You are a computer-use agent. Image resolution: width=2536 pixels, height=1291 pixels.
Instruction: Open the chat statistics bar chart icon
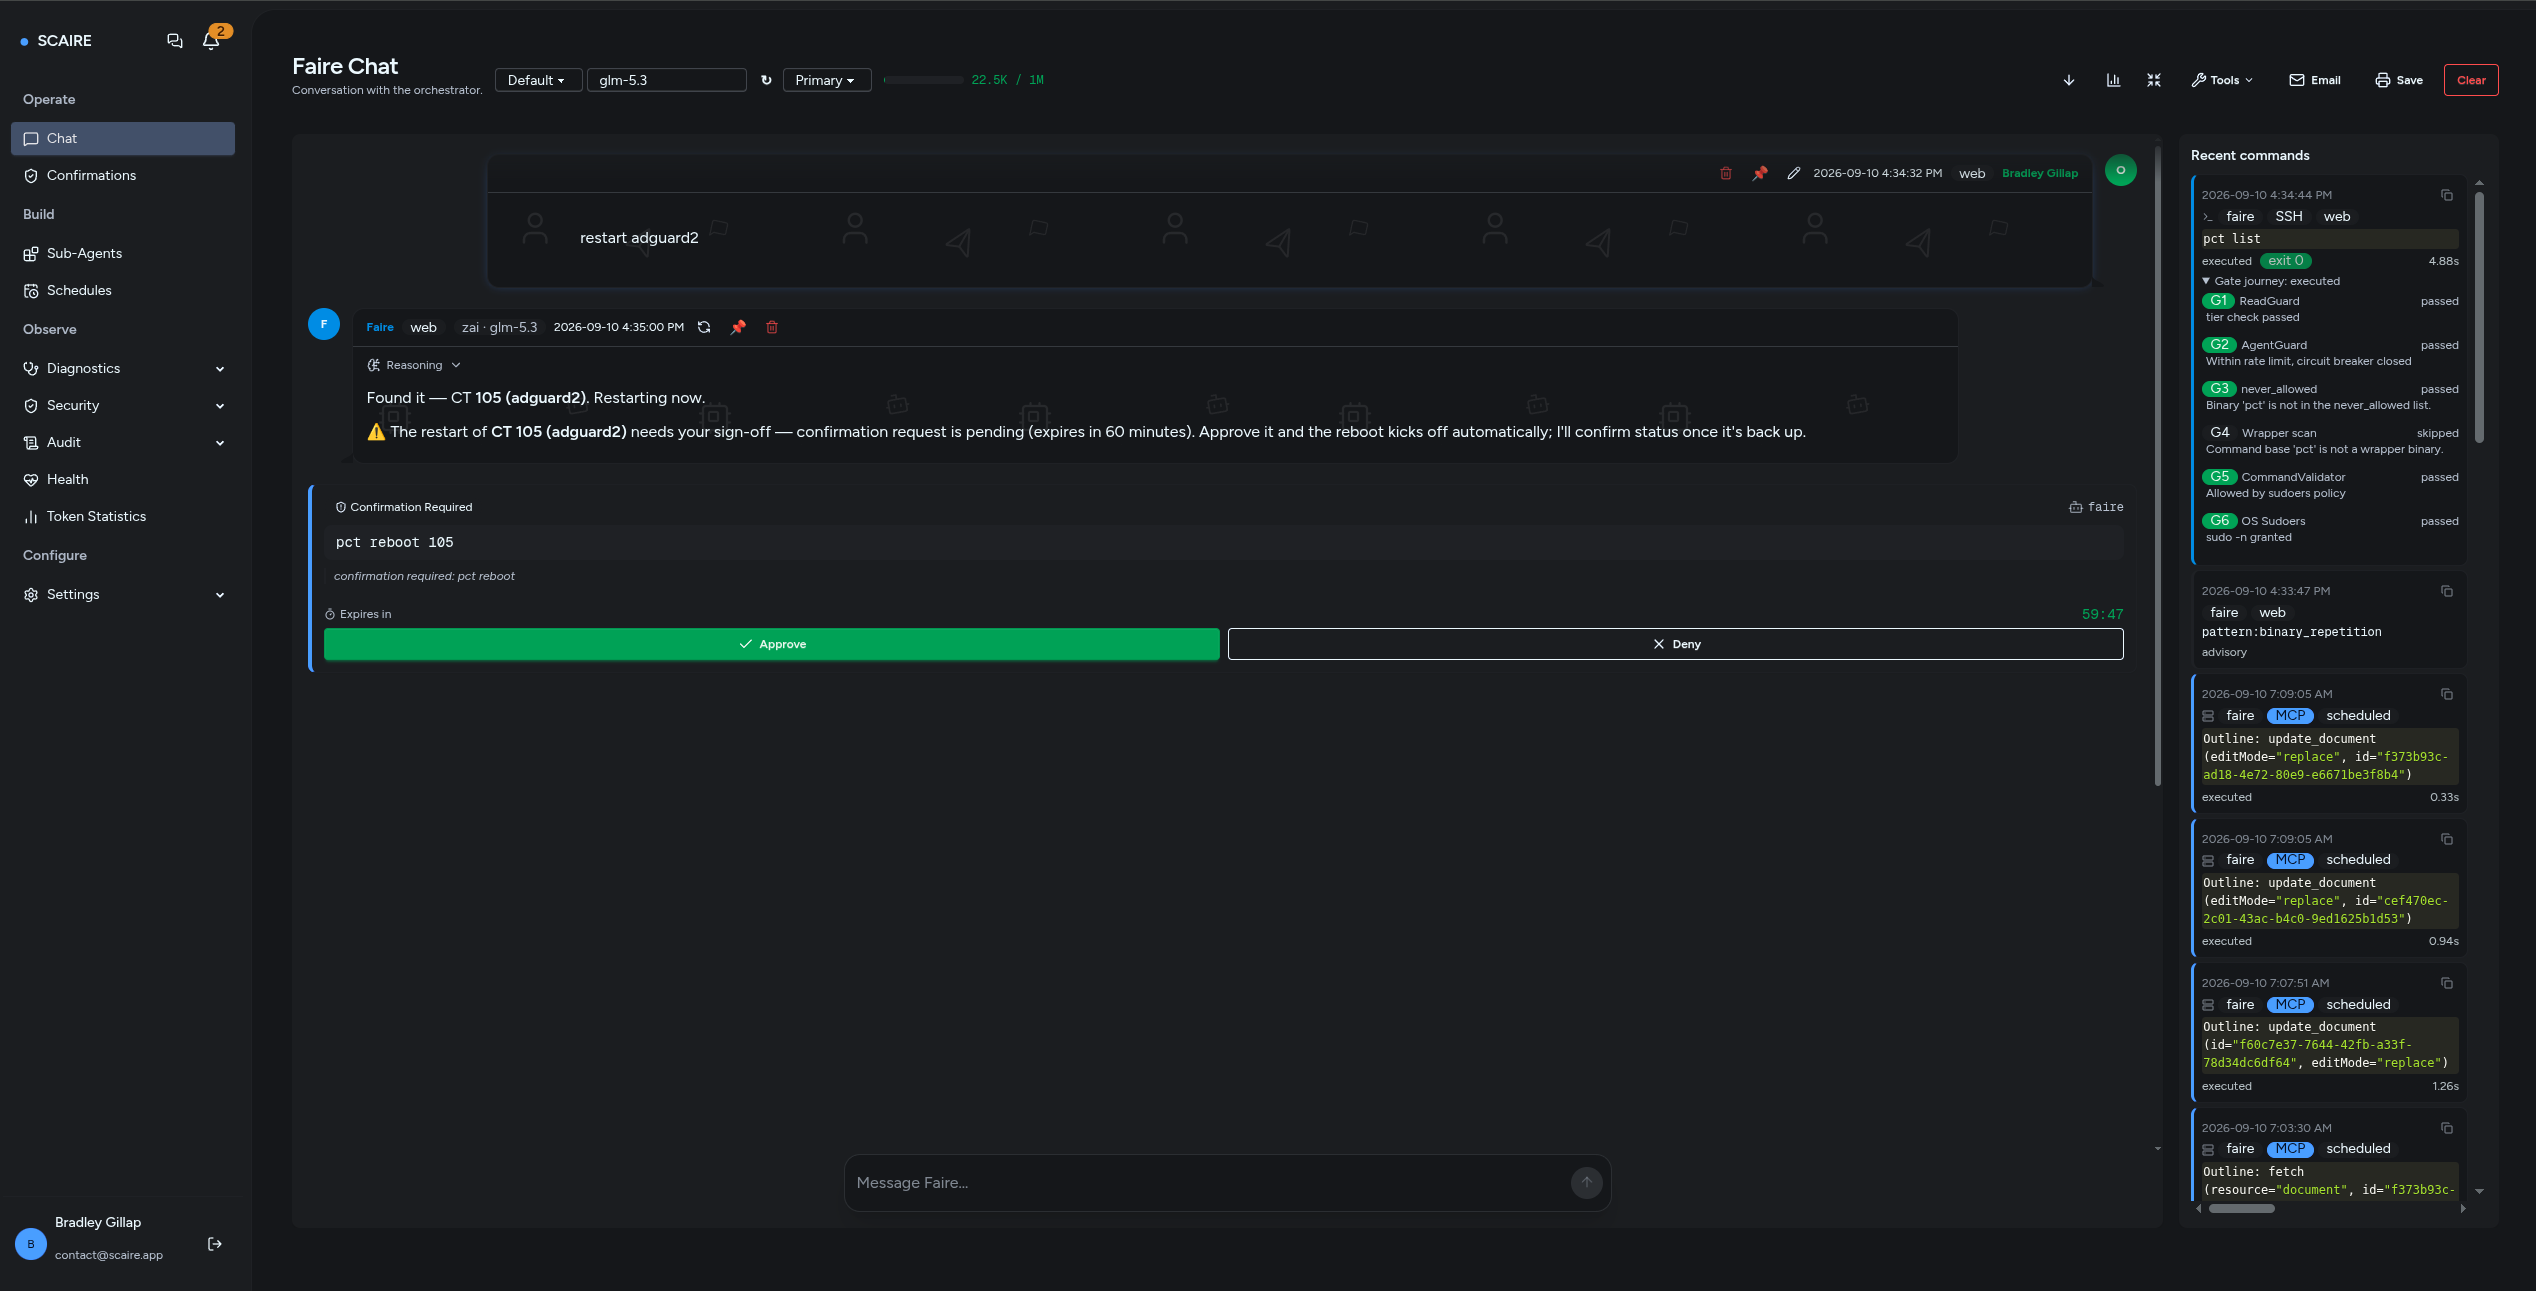click(x=2113, y=80)
